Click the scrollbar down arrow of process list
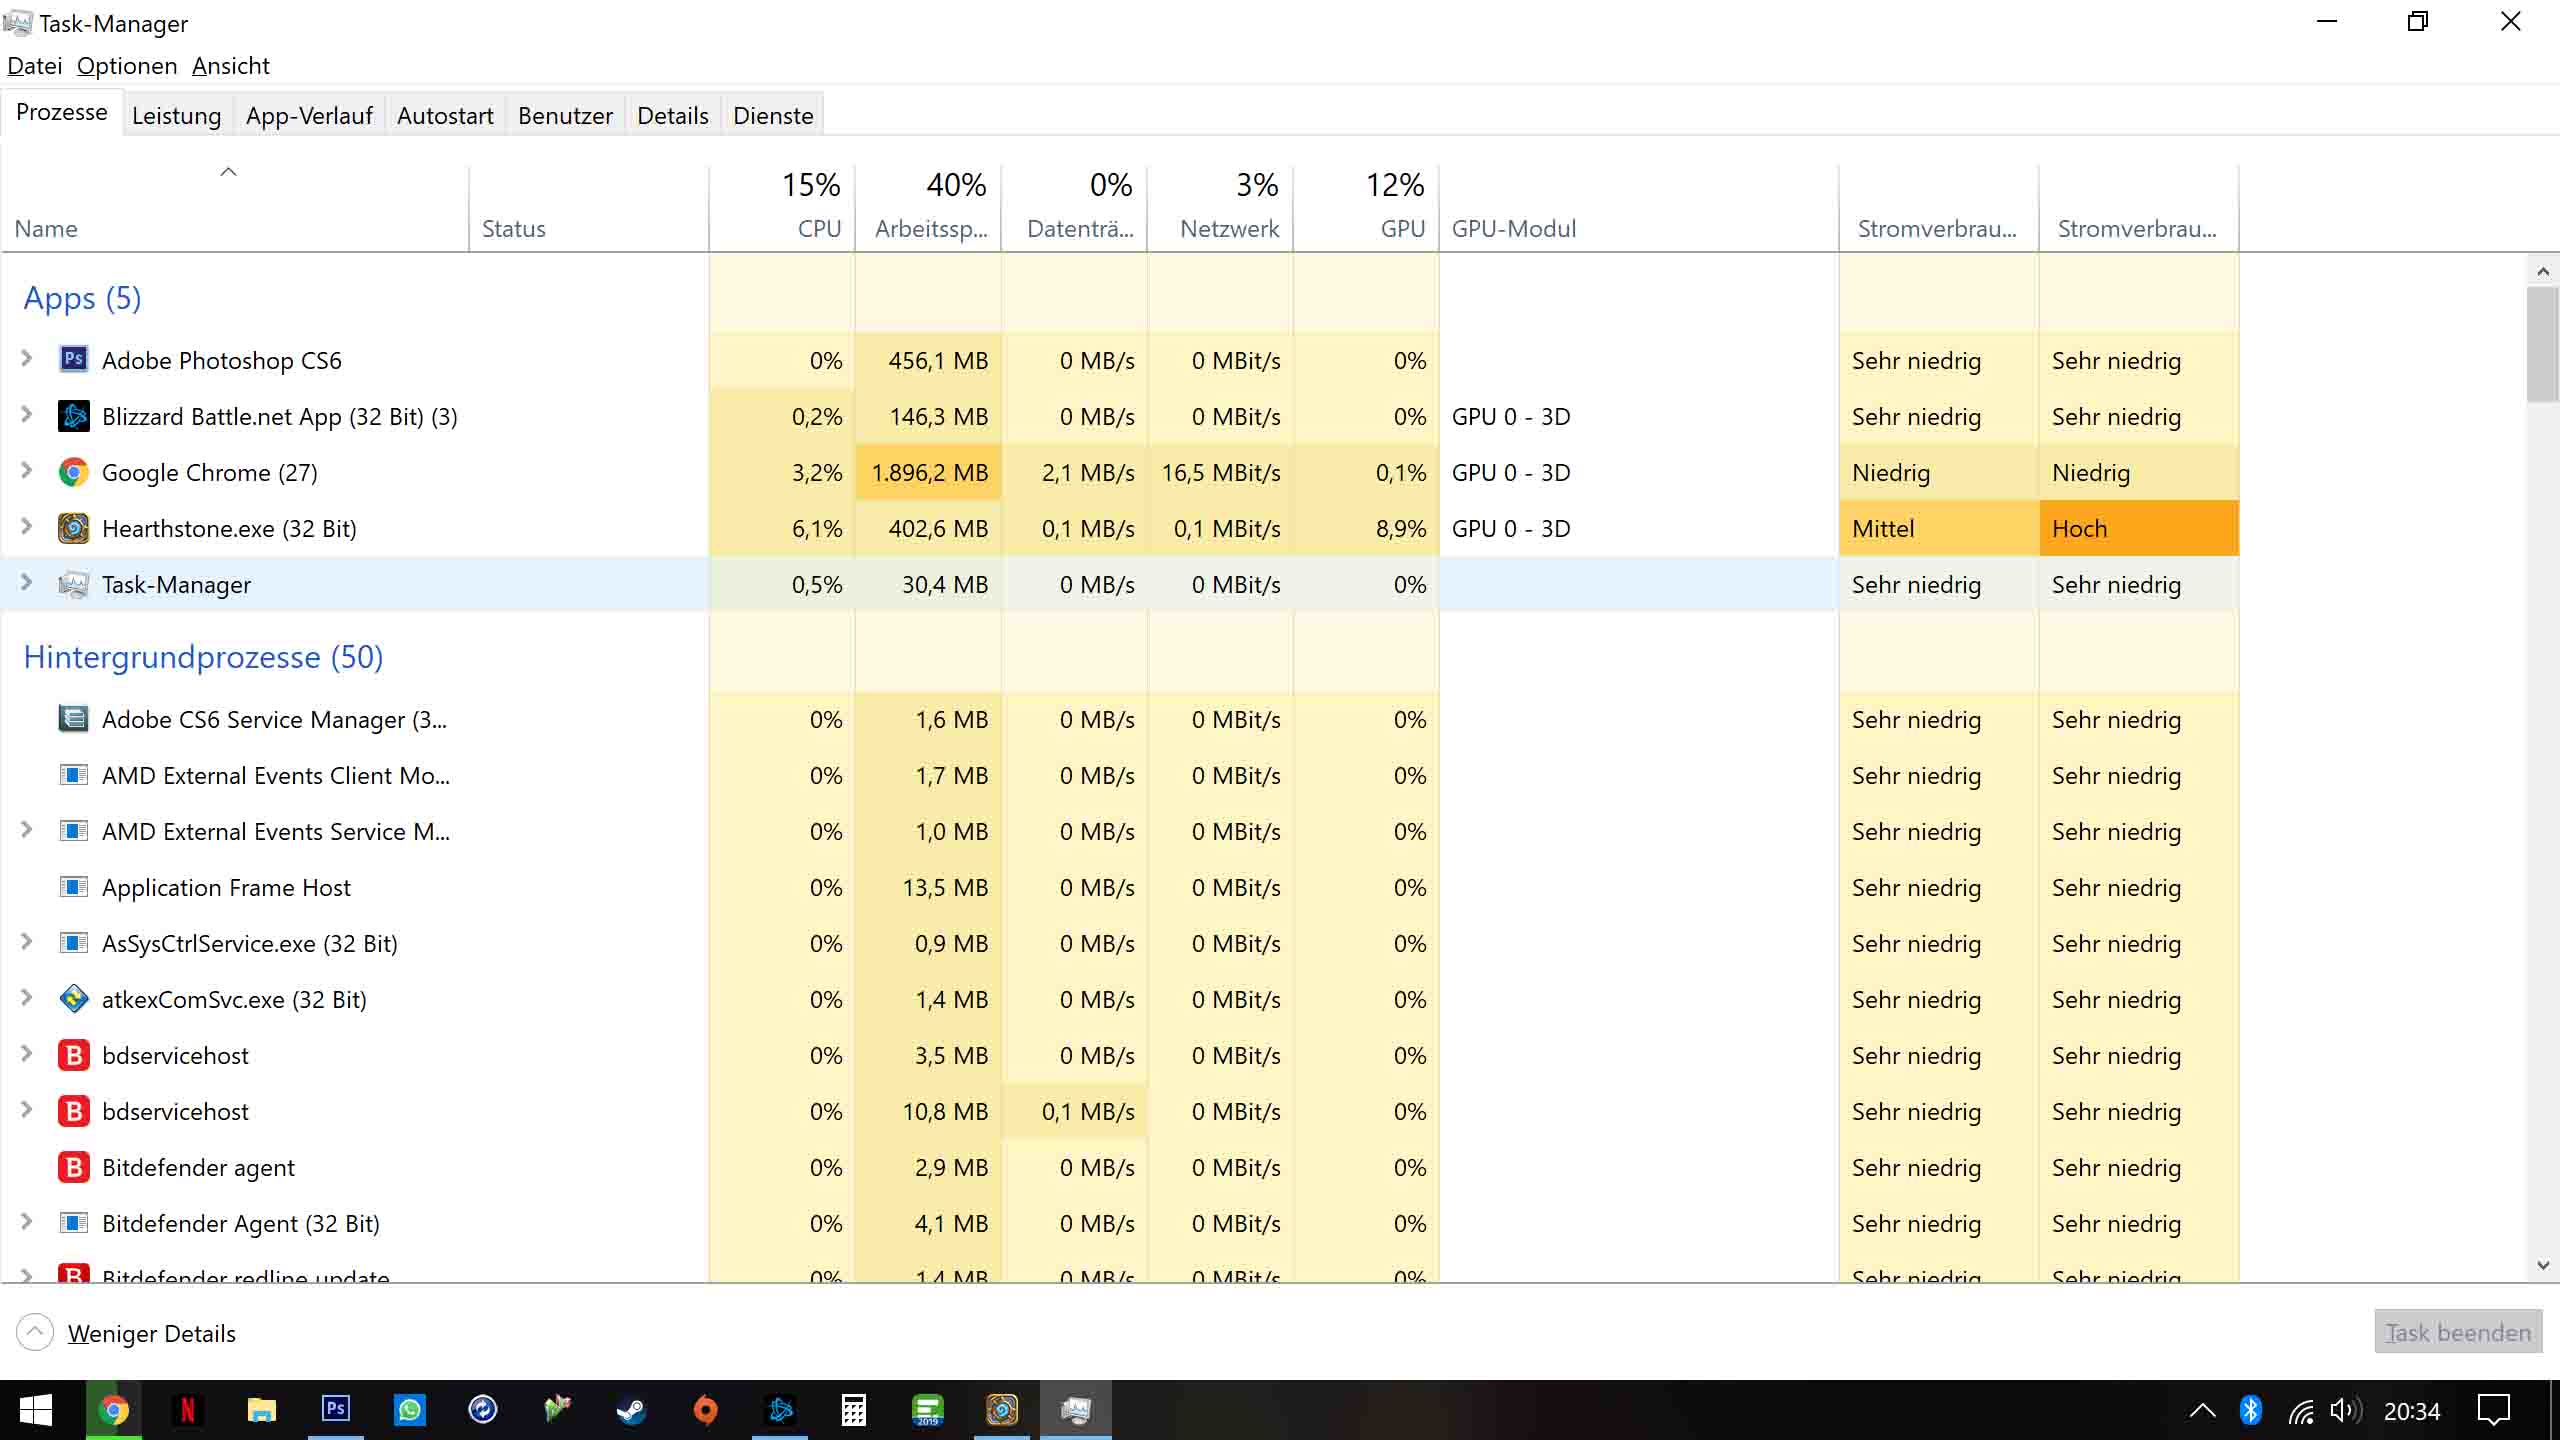Viewport: 2560px width, 1440px height. (2543, 1266)
